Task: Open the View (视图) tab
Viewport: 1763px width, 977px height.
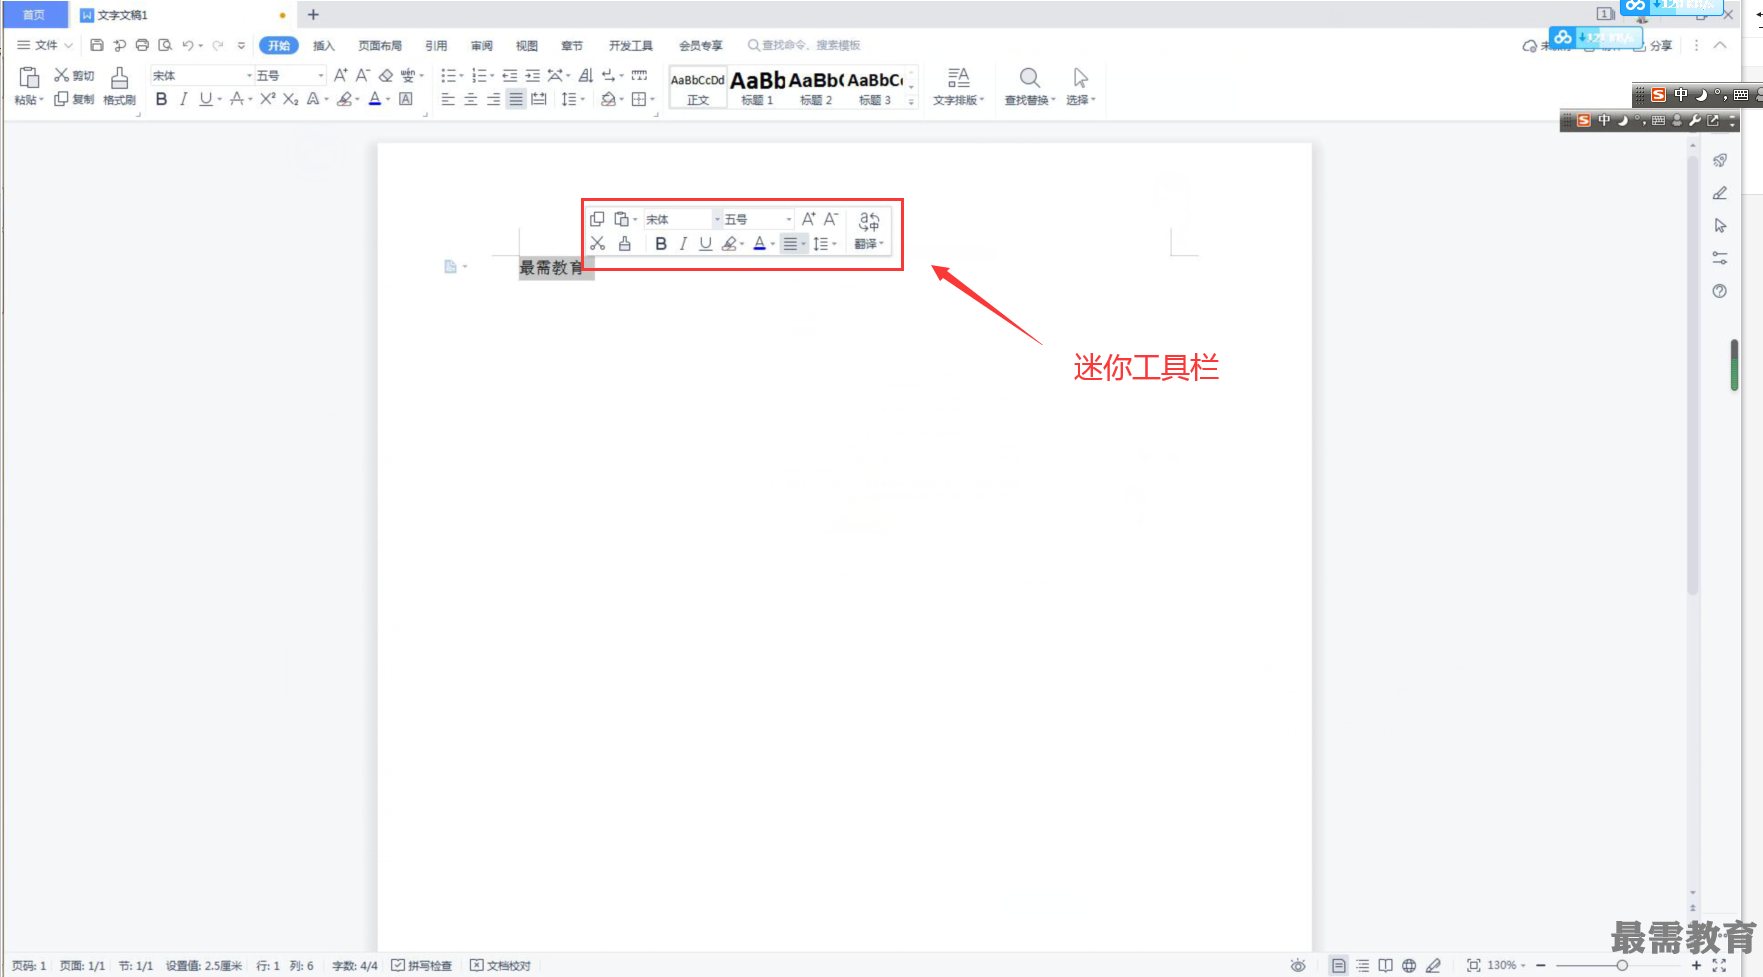Action: 527,45
